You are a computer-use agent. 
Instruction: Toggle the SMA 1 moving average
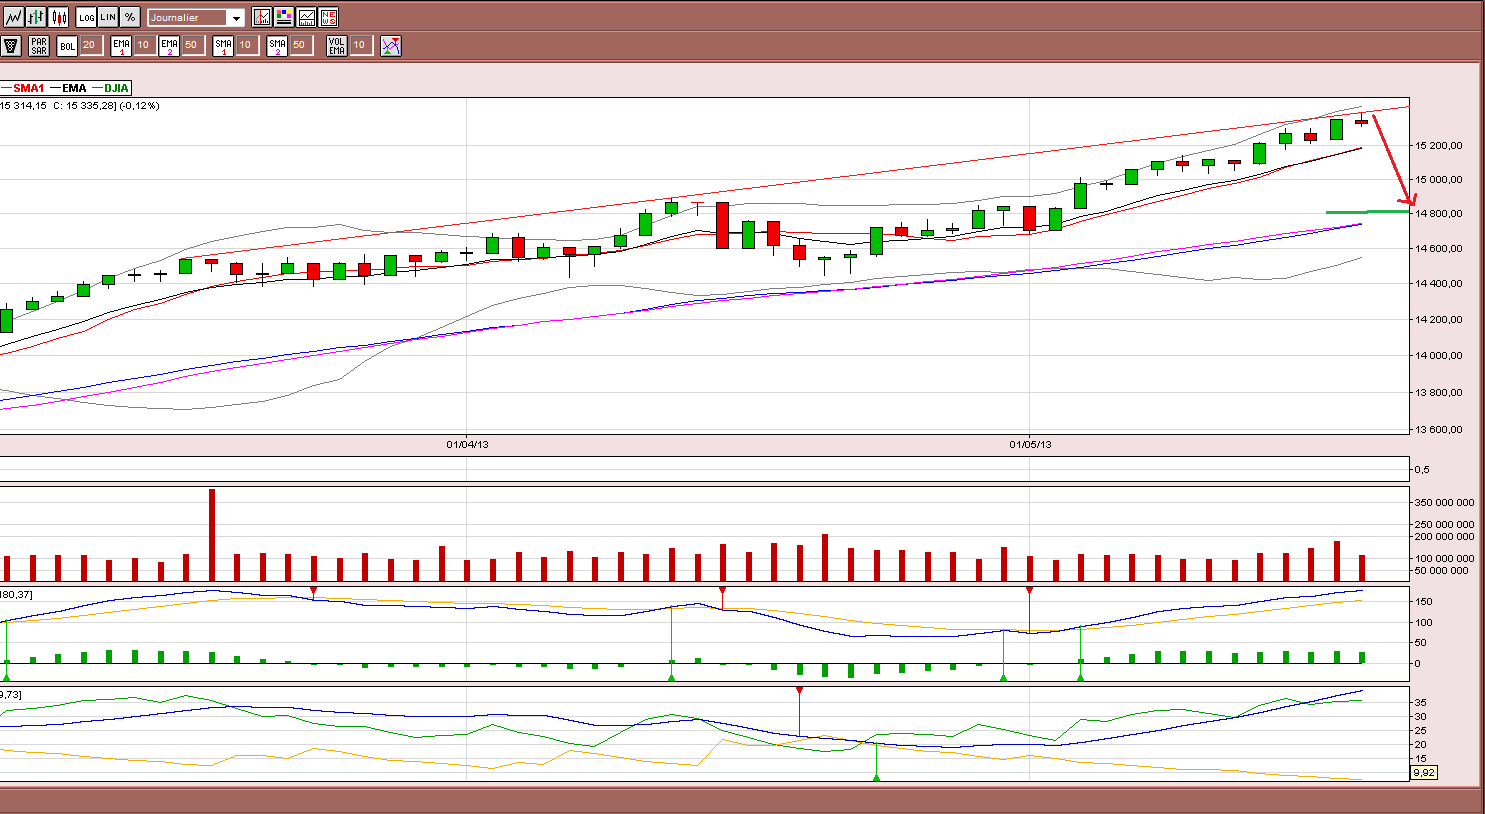[x=223, y=46]
